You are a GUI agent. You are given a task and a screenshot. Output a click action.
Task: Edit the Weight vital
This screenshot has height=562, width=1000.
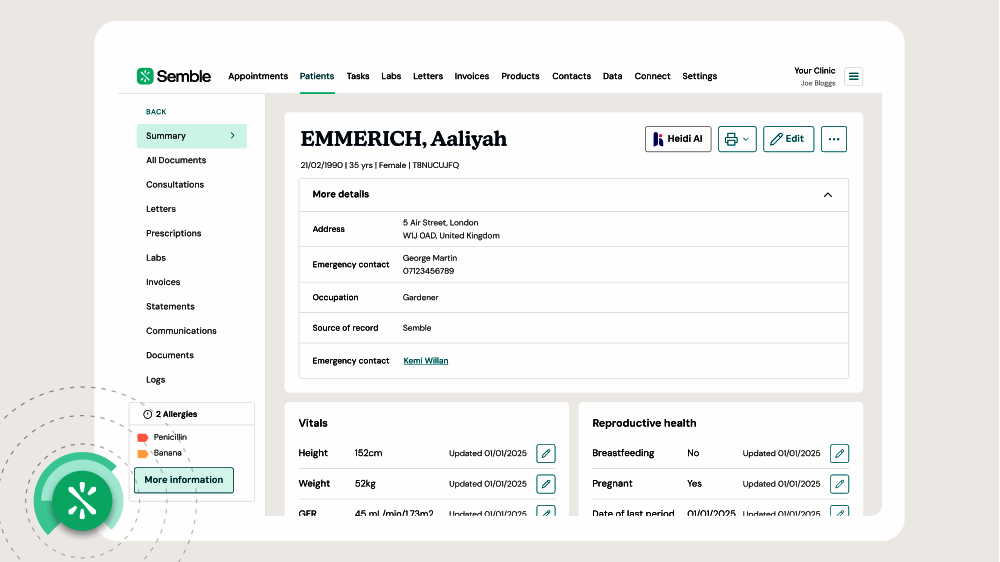click(x=546, y=484)
